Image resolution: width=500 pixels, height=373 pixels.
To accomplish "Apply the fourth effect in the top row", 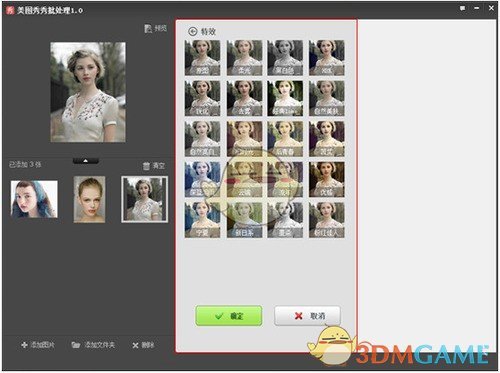I will click(x=327, y=58).
